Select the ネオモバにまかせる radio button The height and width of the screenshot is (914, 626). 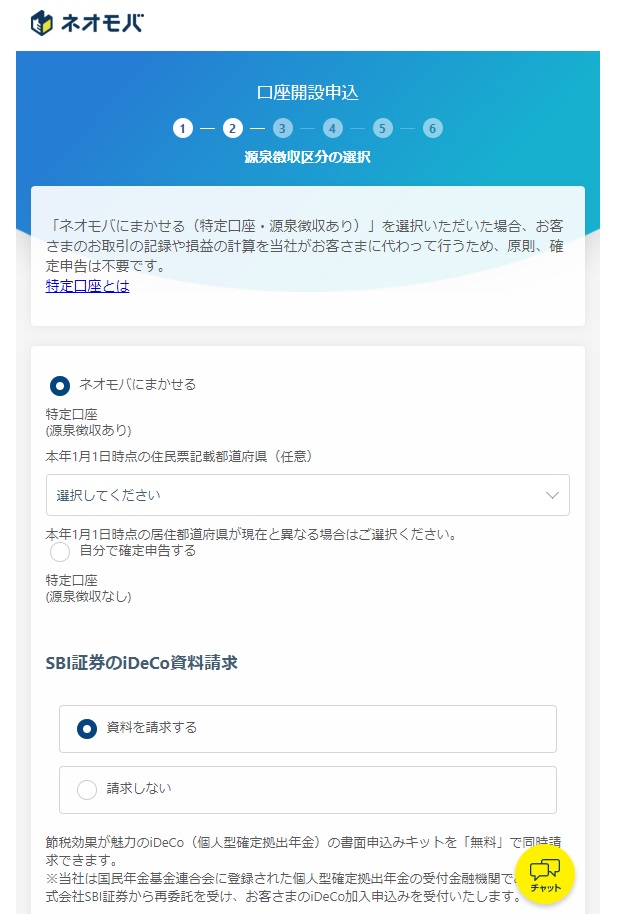pos(60,385)
